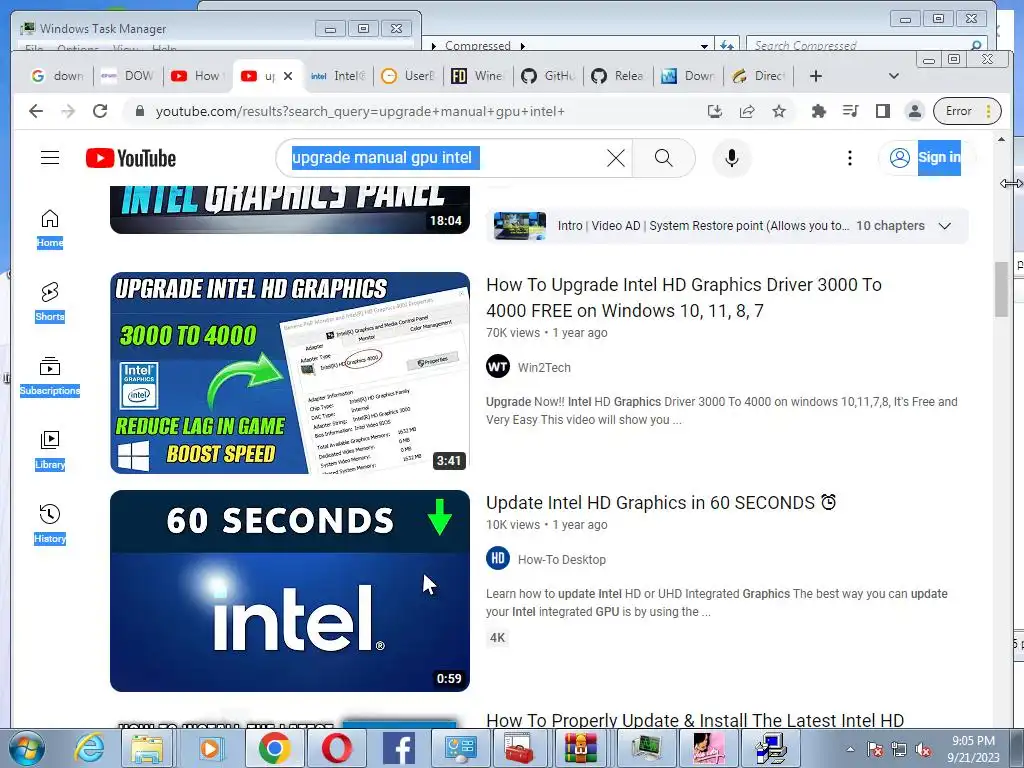Visit the Win2Tech channel
1024x768 pixels.
tap(544, 368)
